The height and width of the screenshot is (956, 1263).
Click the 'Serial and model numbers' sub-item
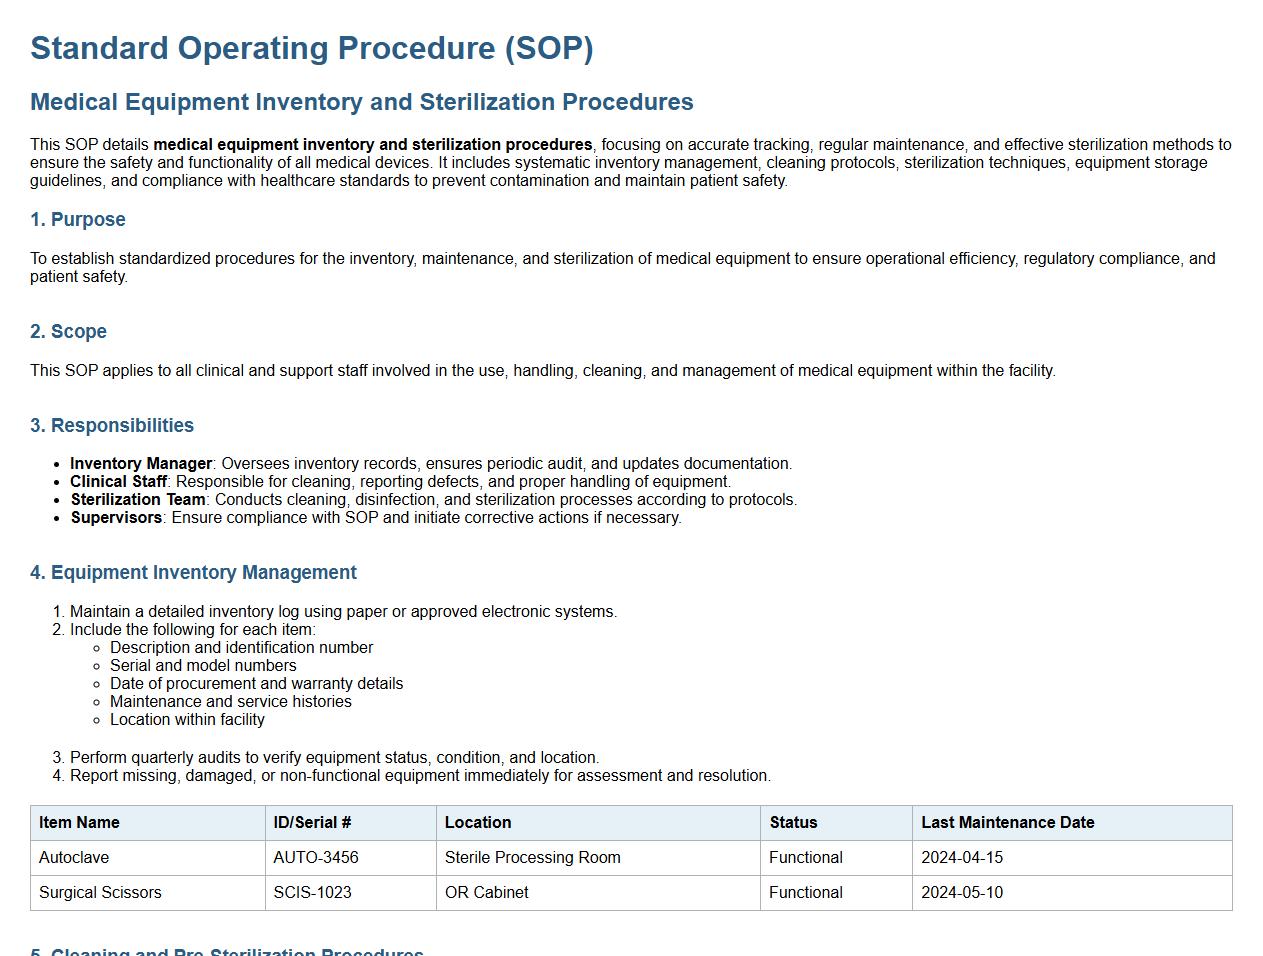pos(203,666)
